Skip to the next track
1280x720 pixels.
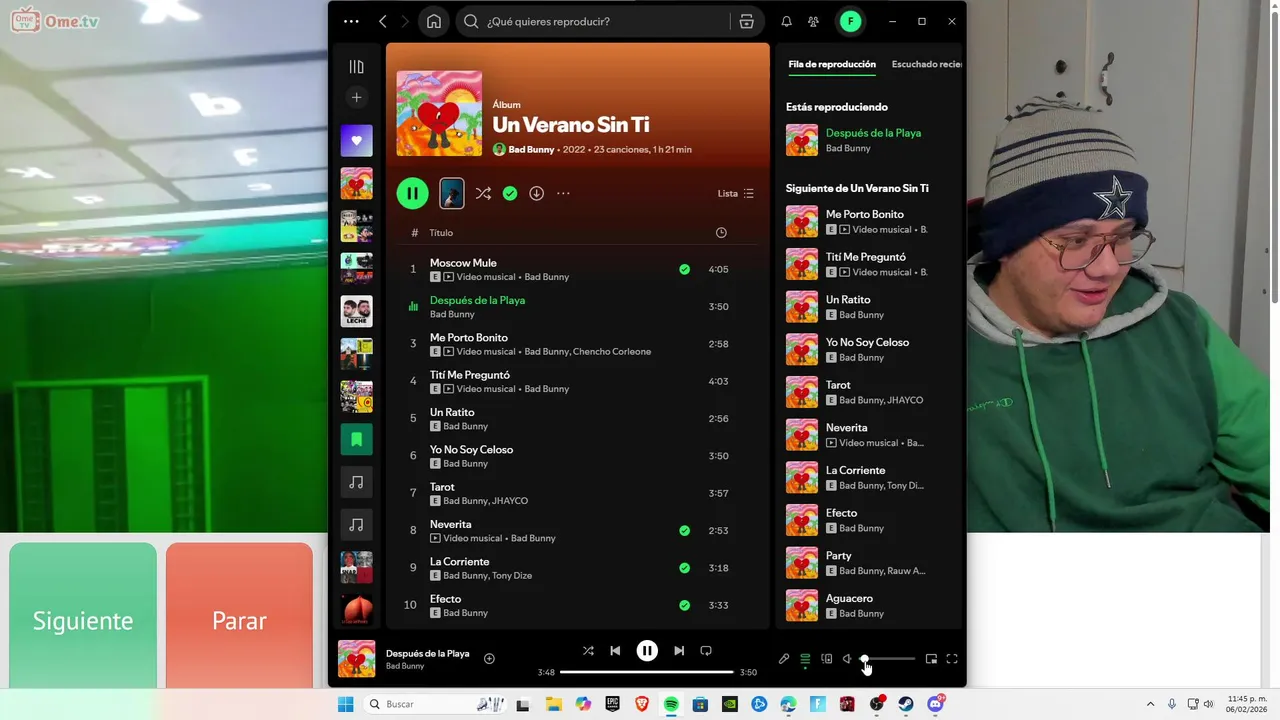coord(679,651)
